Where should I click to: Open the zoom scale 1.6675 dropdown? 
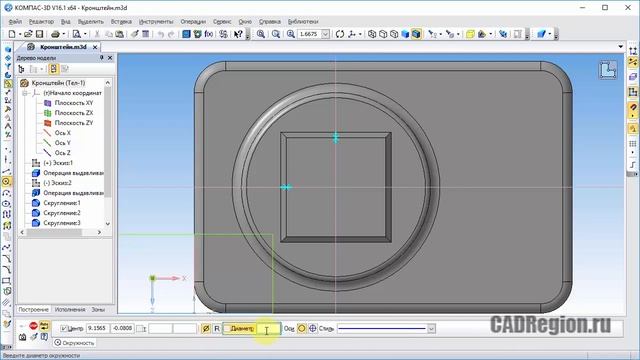point(325,34)
